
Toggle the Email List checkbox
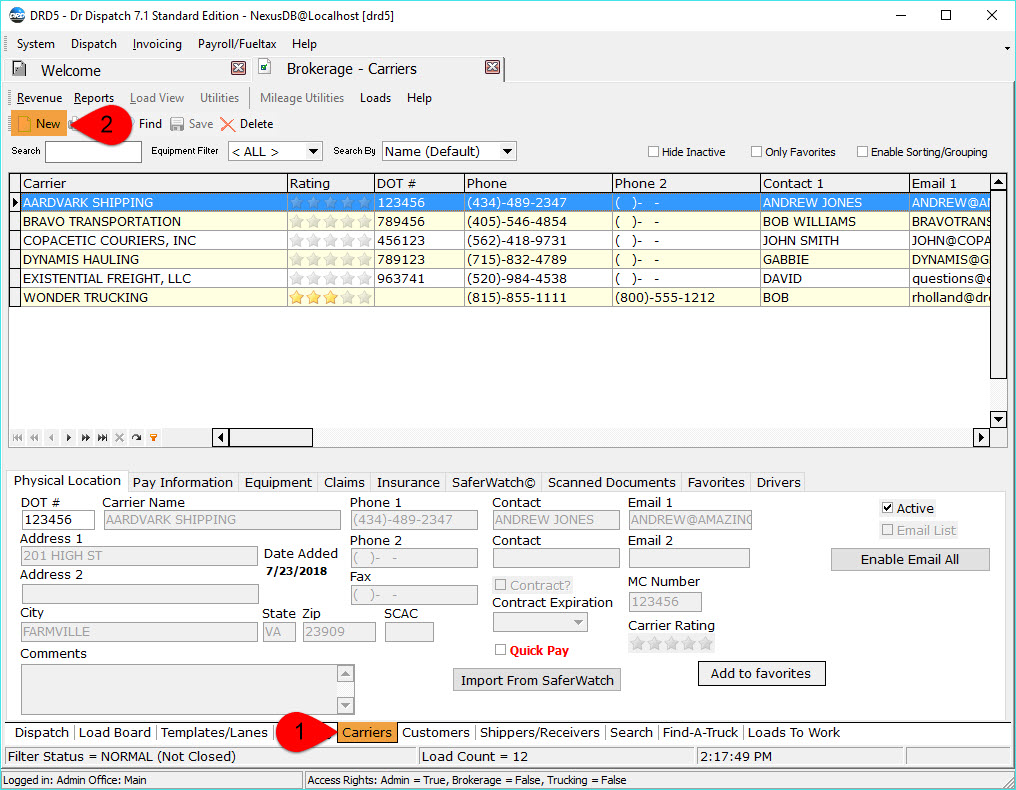pos(888,529)
